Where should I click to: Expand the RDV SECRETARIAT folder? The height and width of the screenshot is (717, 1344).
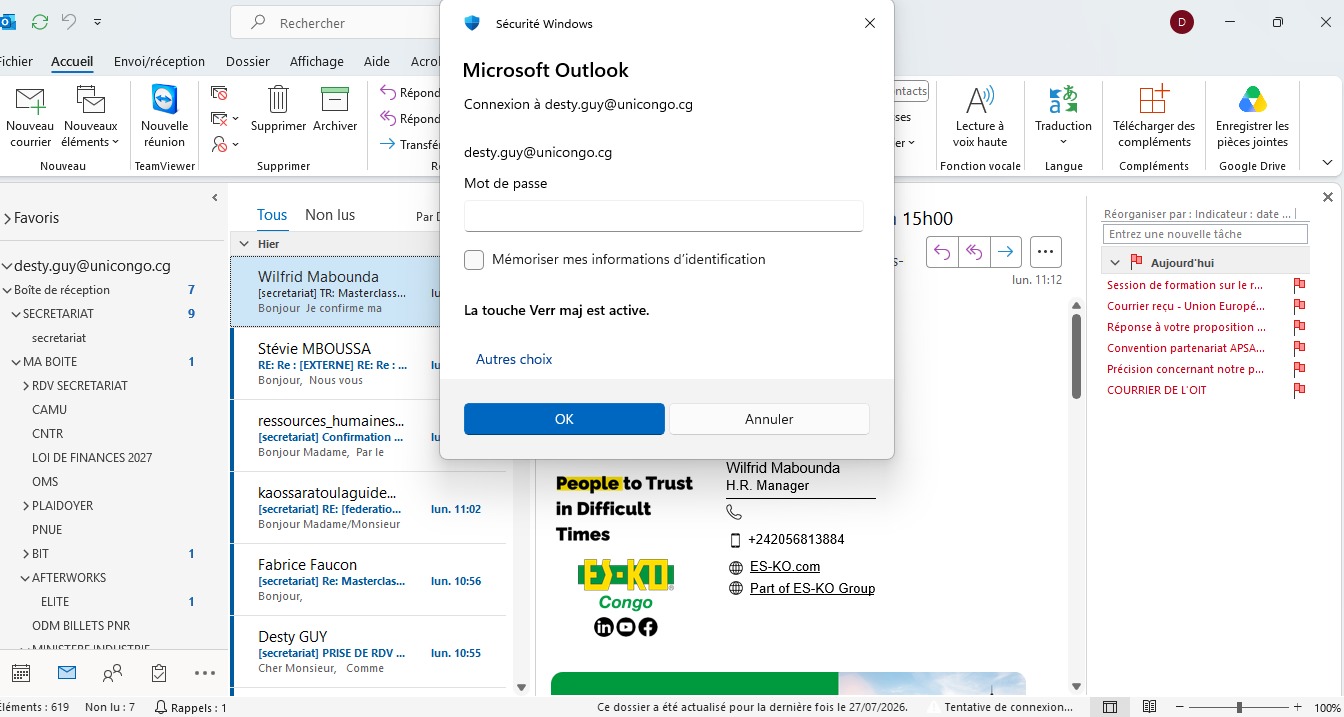(26, 386)
